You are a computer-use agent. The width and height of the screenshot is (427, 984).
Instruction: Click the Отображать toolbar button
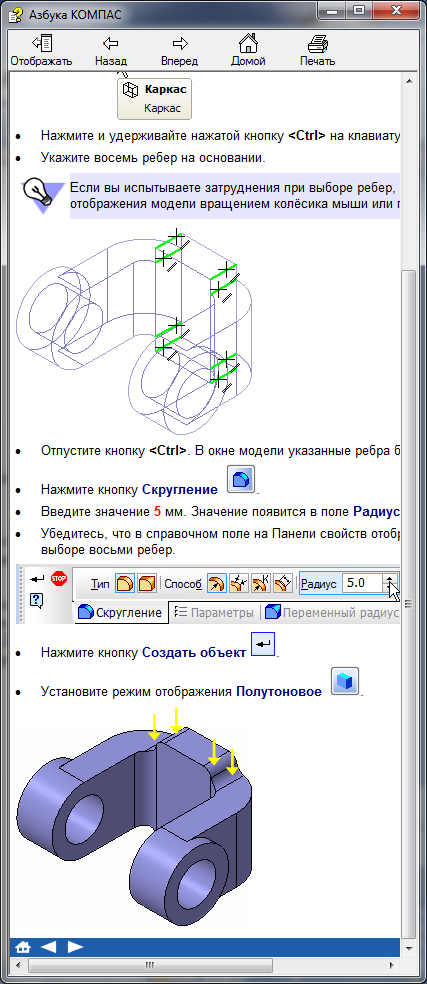(41, 51)
